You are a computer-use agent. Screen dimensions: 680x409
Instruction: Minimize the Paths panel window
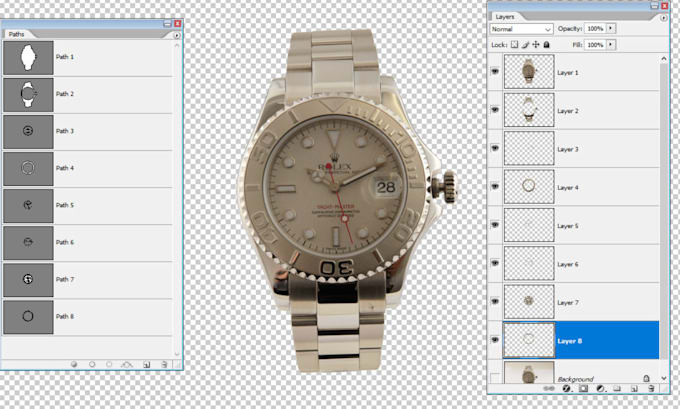tap(167, 23)
